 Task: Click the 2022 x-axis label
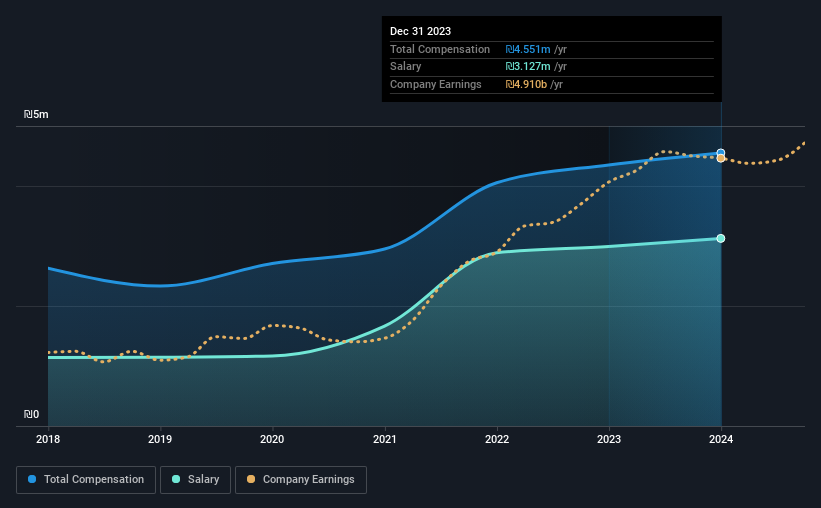pos(496,439)
